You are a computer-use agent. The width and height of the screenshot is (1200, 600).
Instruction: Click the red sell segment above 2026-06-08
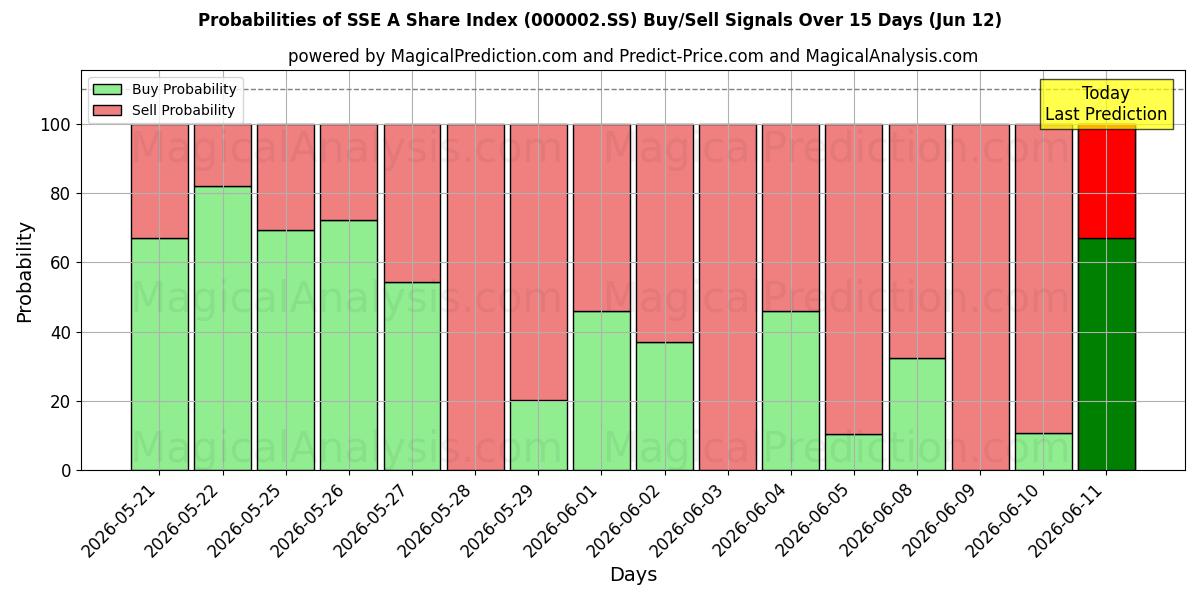tap(917, 241)
